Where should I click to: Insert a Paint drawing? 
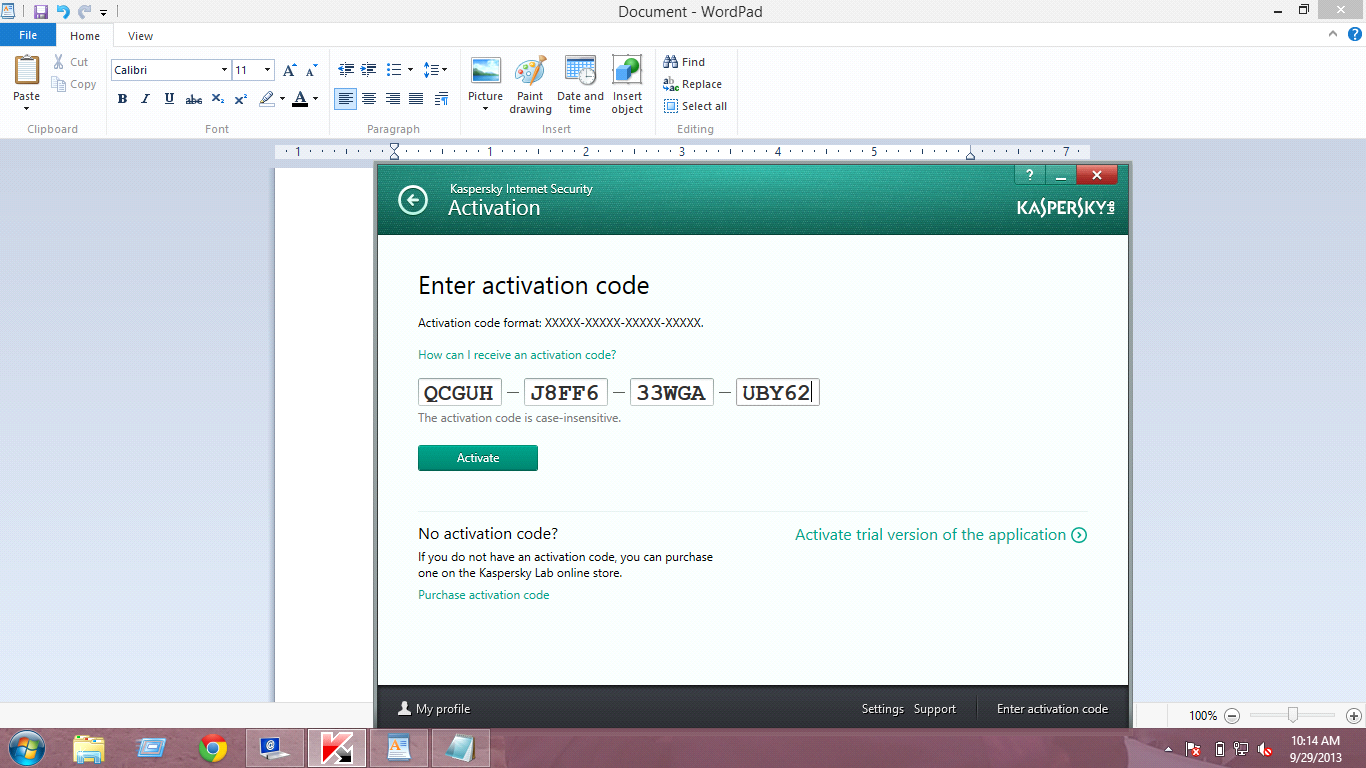click(x=530, y=85)
